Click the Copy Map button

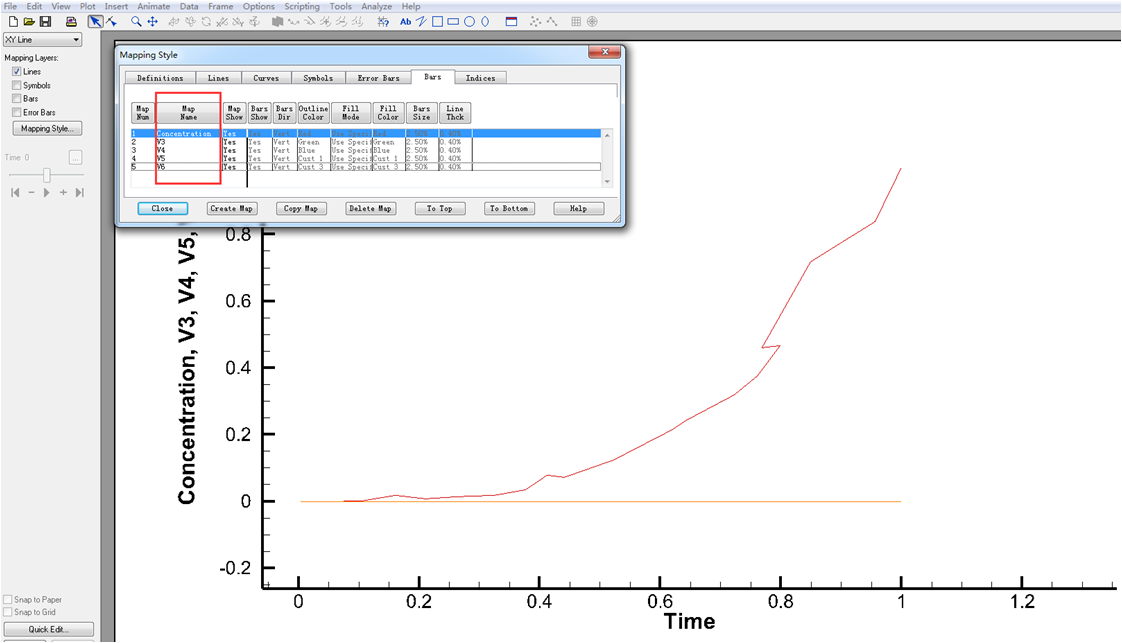pyautogui.click(x=301, y=209)
